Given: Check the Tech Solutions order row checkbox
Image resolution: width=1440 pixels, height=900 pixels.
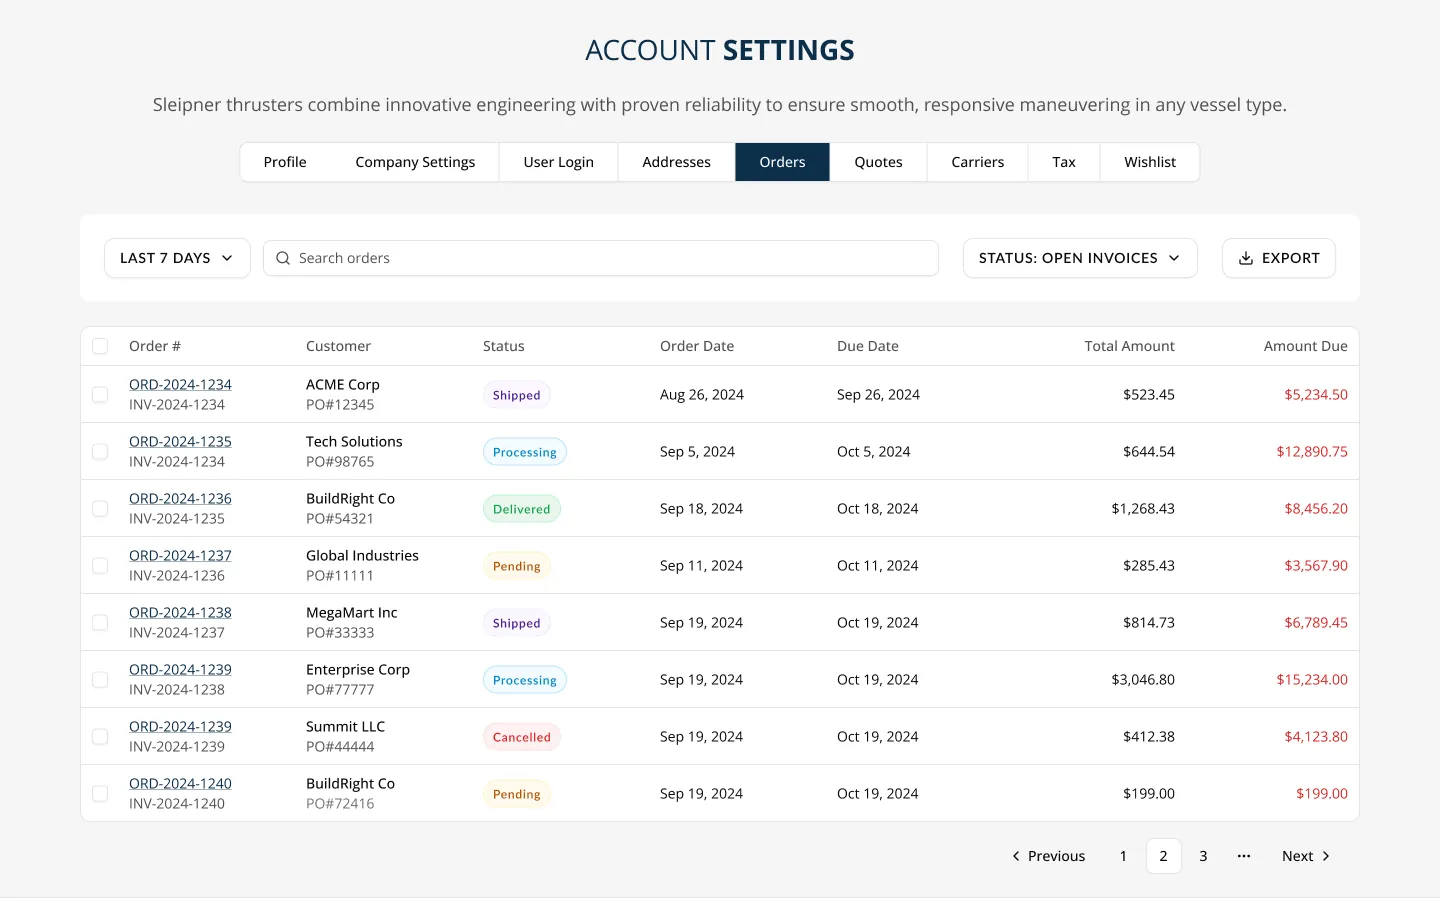Looking at the screenshot, I should coord(100,452).
